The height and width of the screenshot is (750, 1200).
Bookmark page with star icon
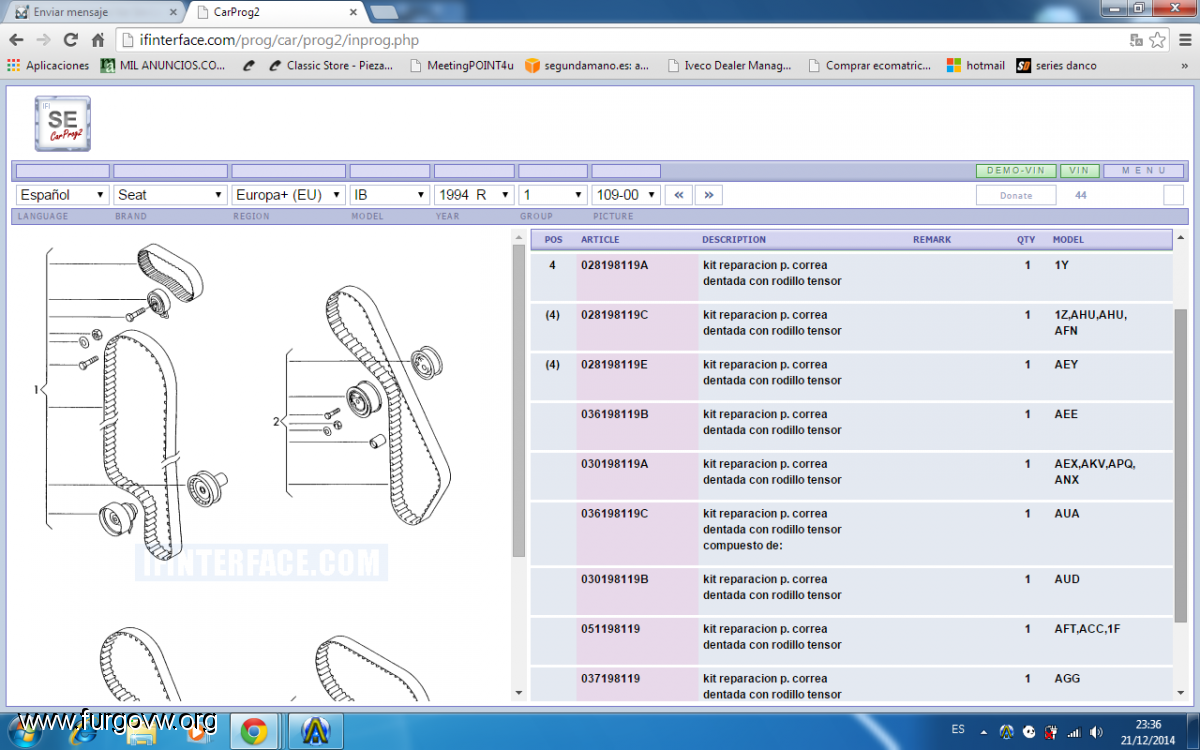pos(1158,40)
